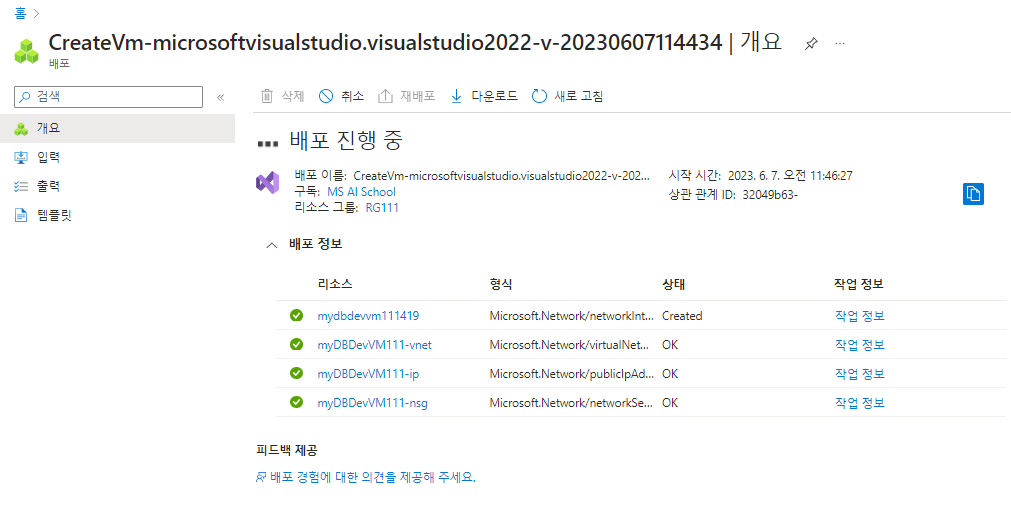Click the 검색 search field

pyautogui.click(x=108, y=97)
